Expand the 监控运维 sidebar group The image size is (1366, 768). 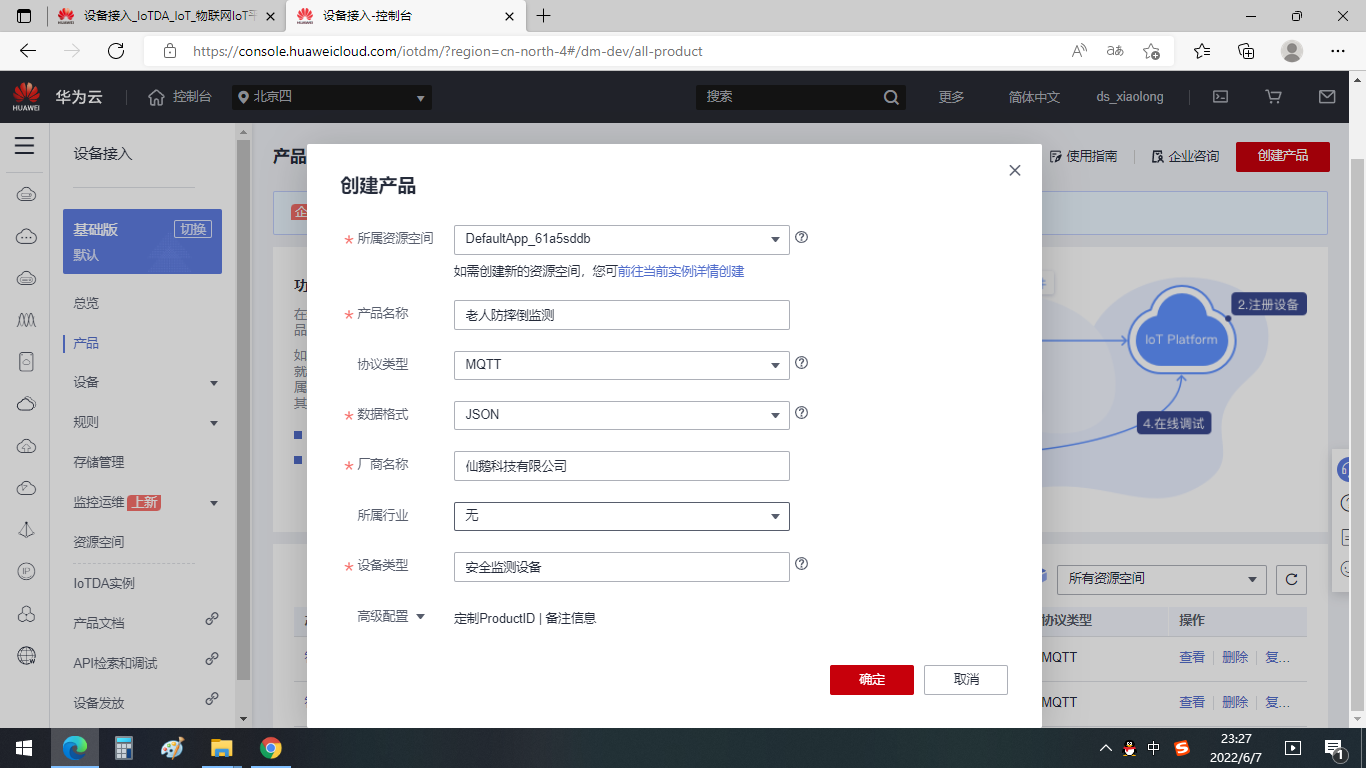[146, 503]
